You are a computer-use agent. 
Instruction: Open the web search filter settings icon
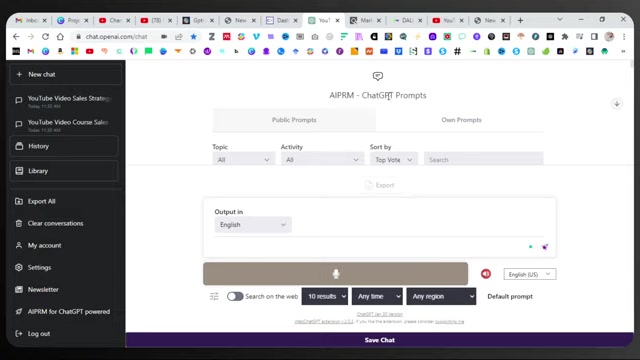(x=214, y=296)
